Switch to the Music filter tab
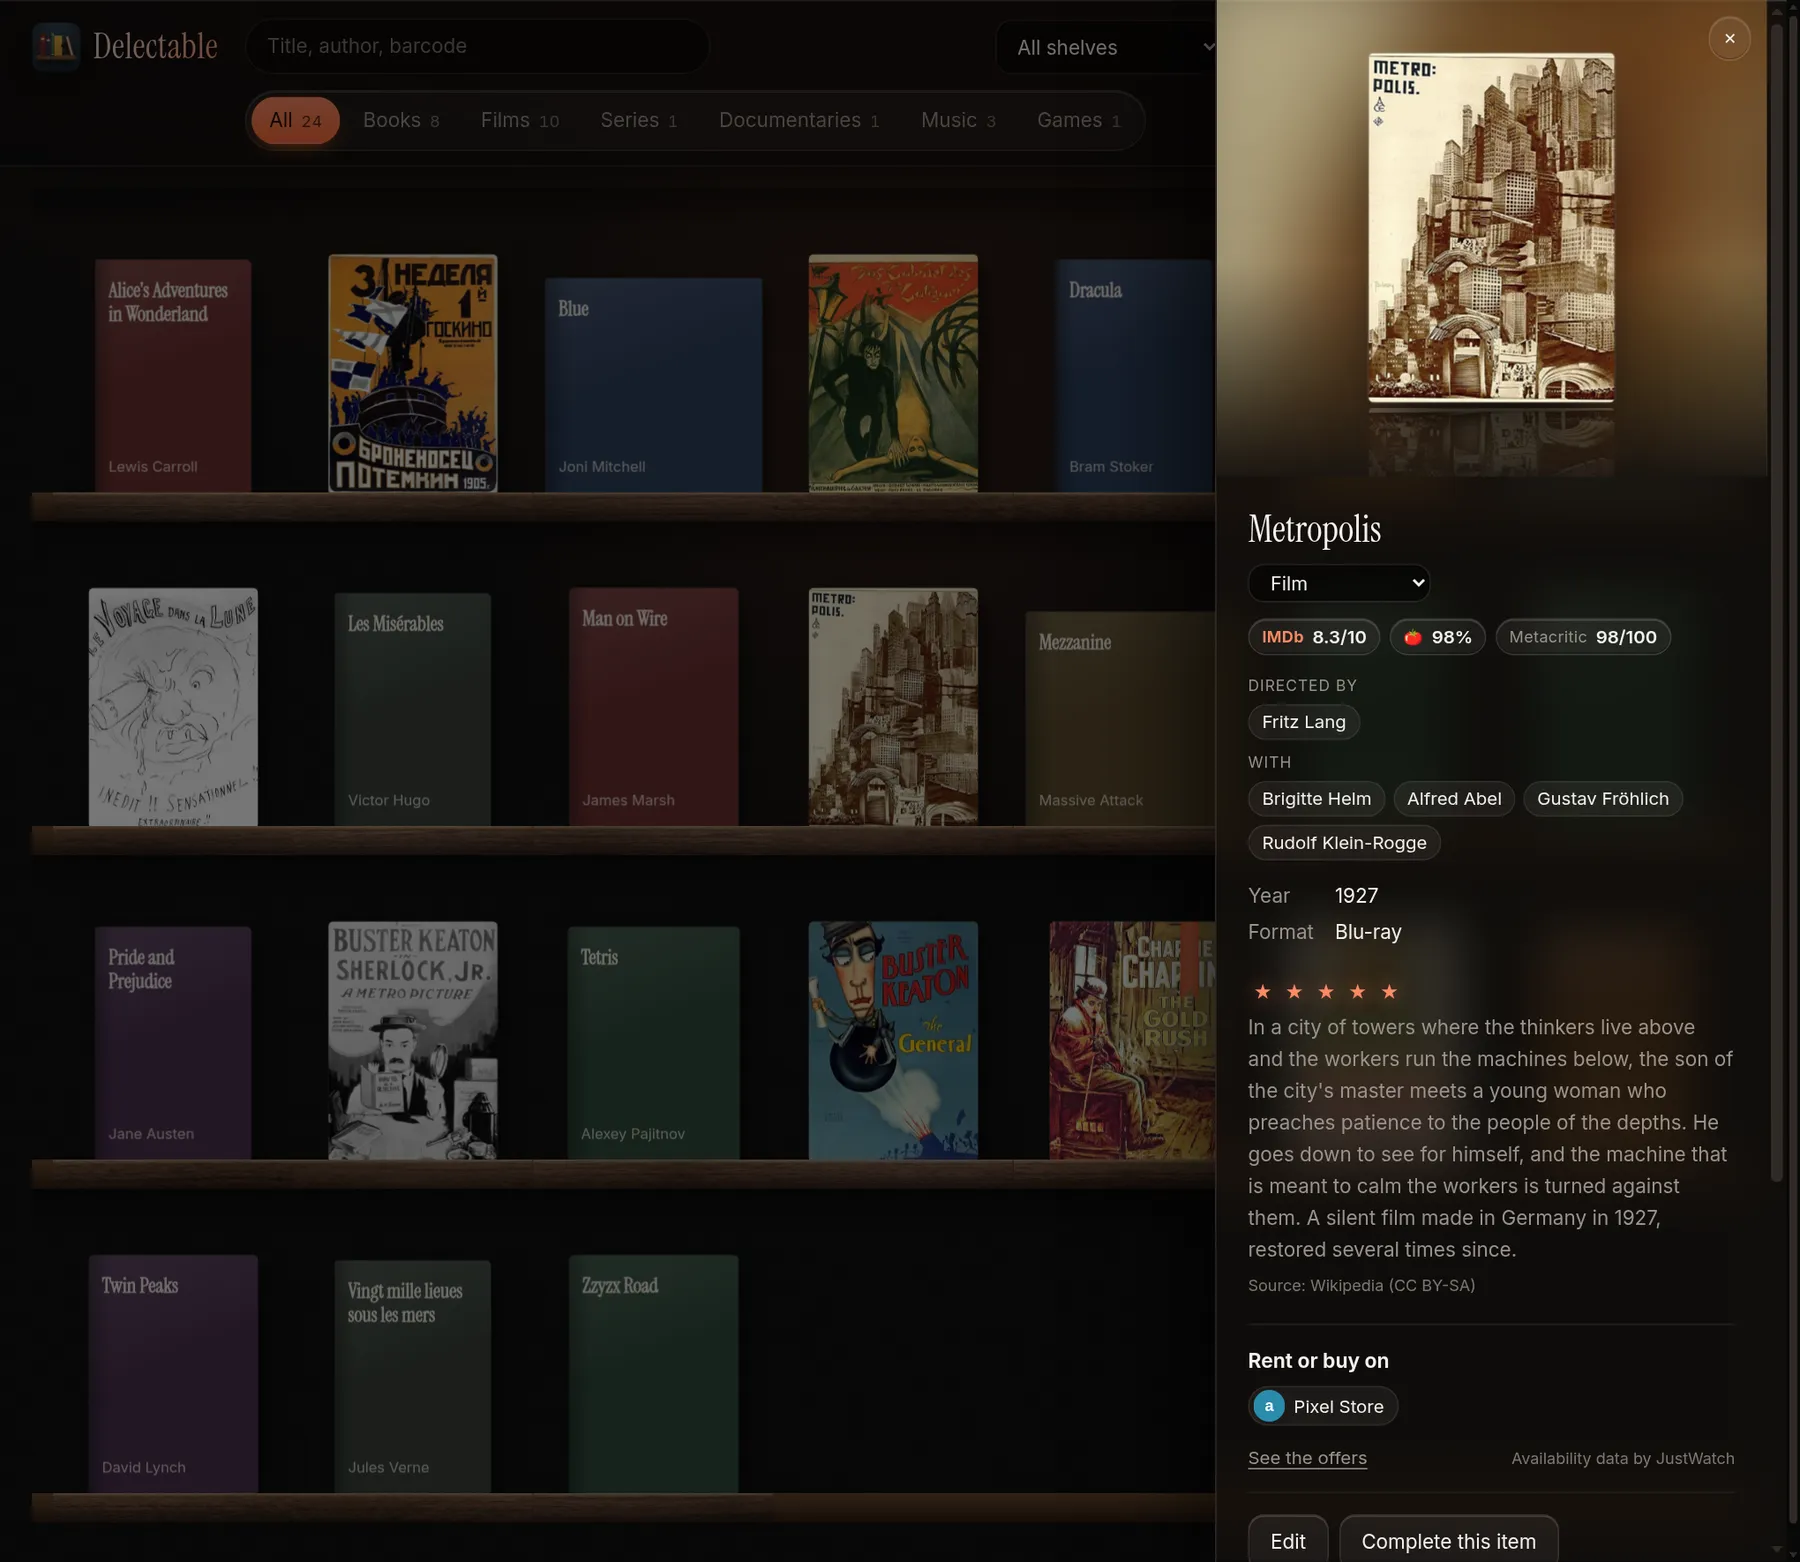Image resolution: width=1800 pixels, height=1562 pixels. click(x=958, y=120)
